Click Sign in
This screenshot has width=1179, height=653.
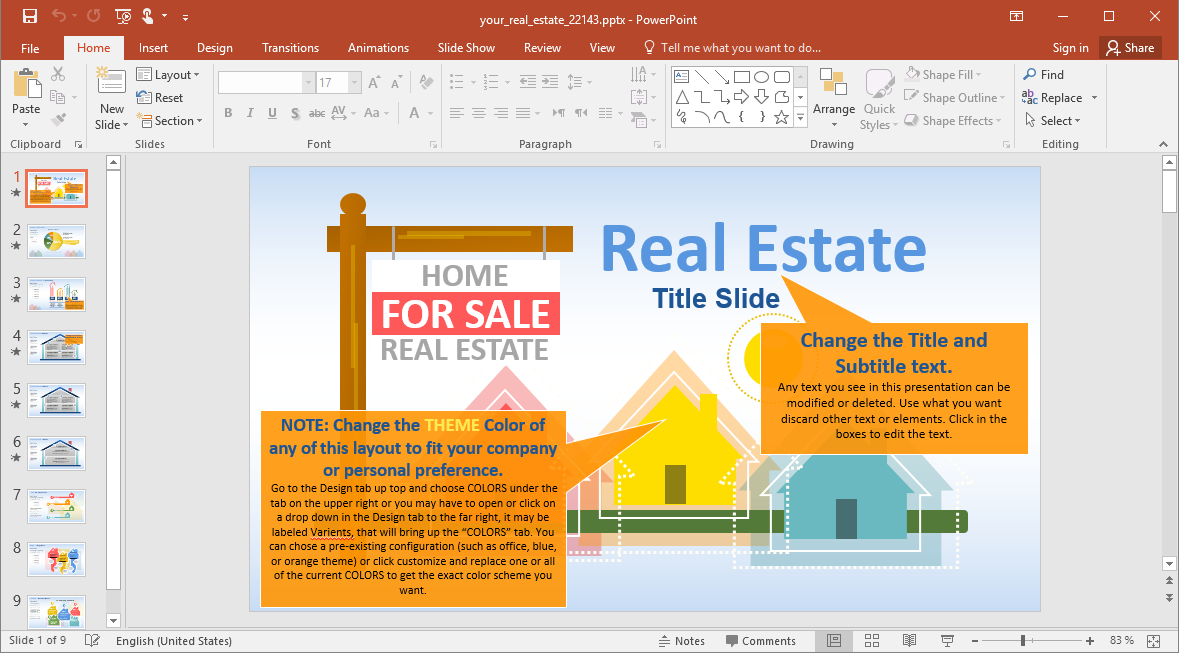[x=1070, y=48]
